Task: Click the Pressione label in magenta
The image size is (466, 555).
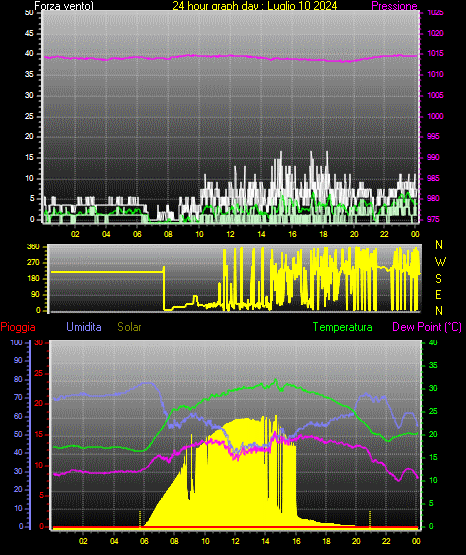Action: point(394,6)
